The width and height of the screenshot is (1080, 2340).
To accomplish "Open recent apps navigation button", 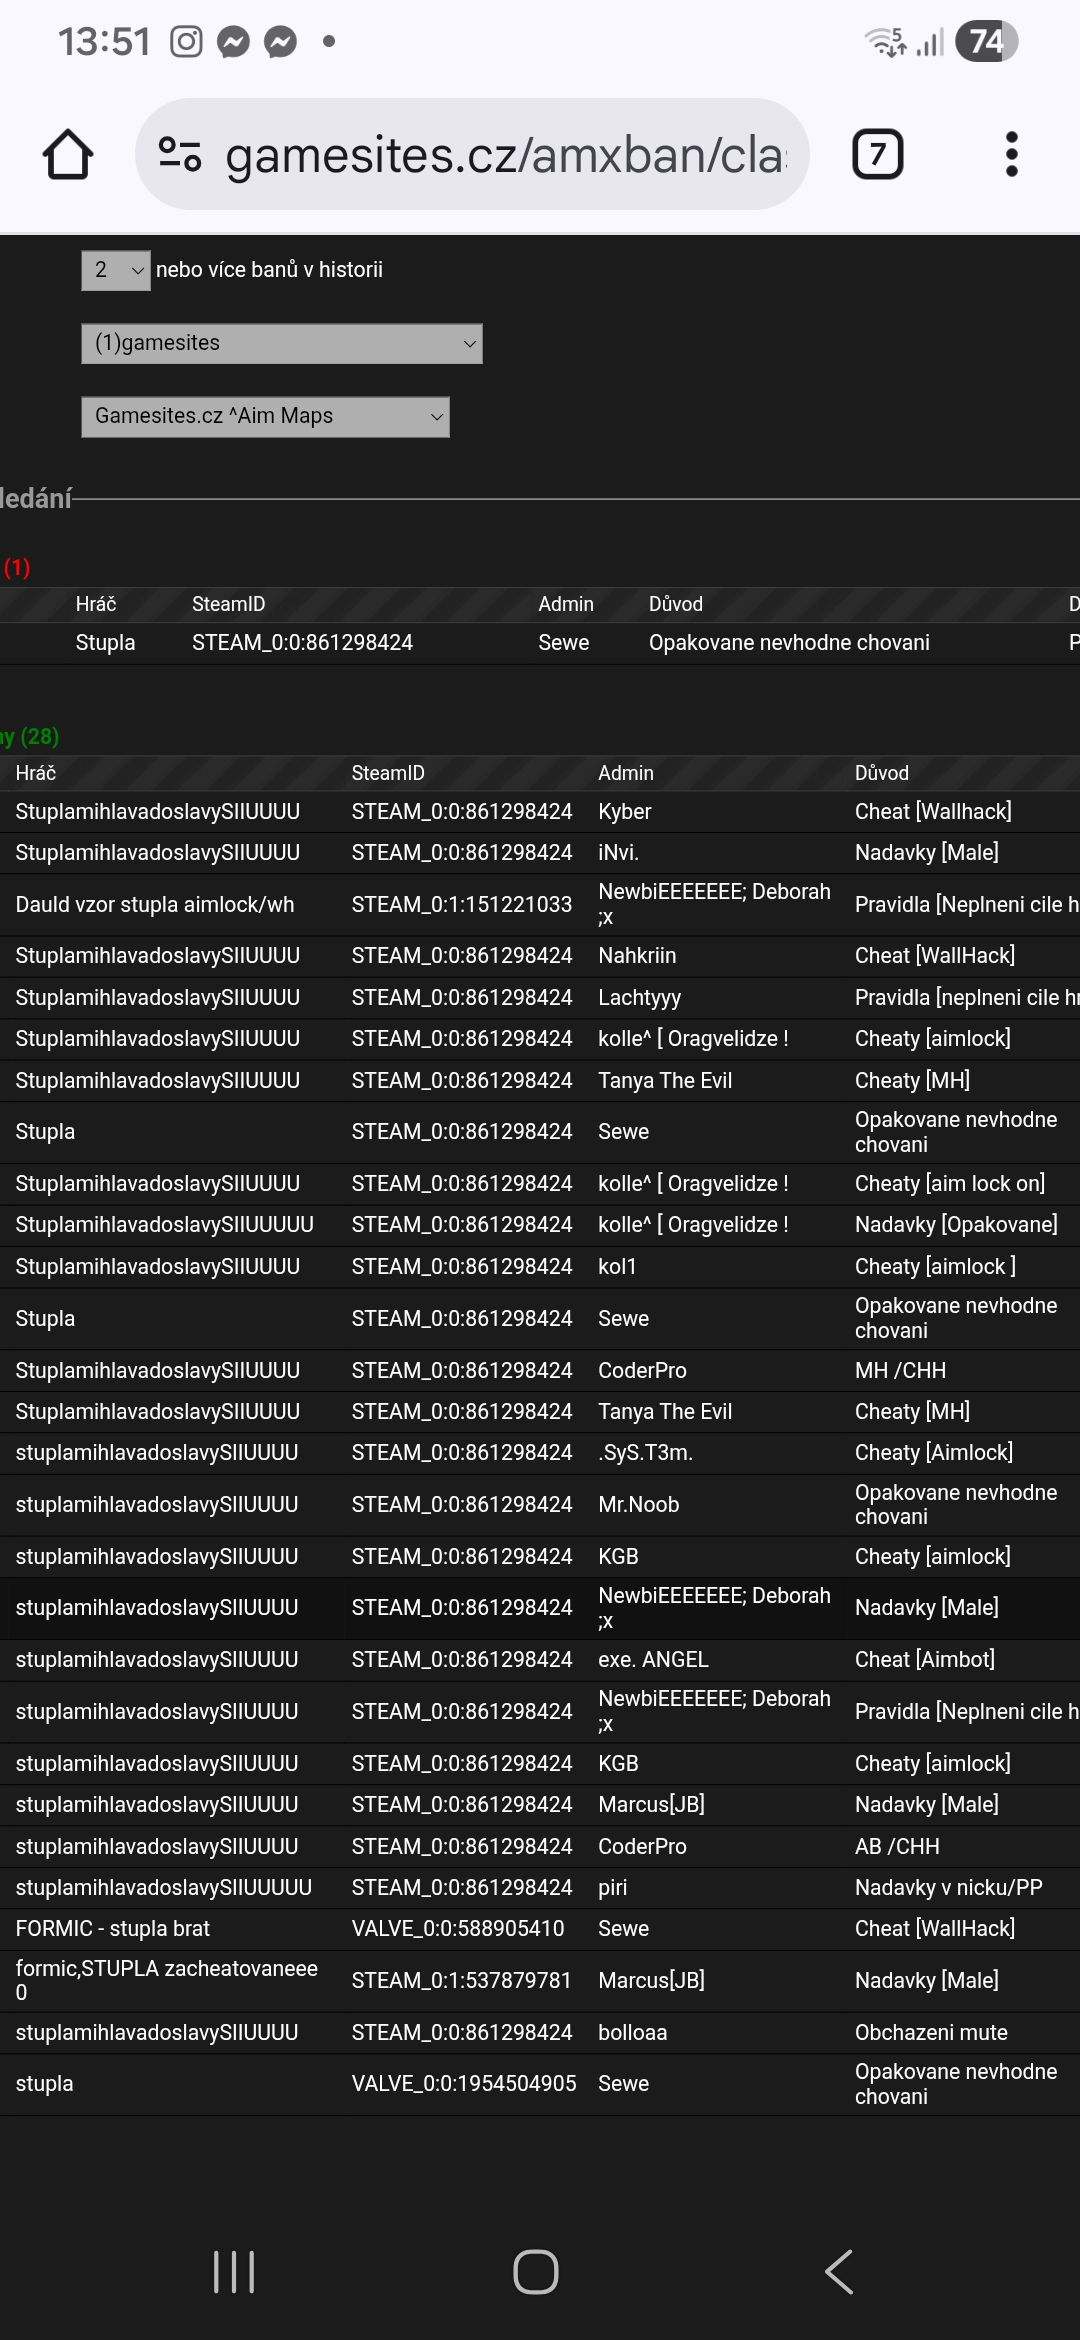I will [234, 2271].
